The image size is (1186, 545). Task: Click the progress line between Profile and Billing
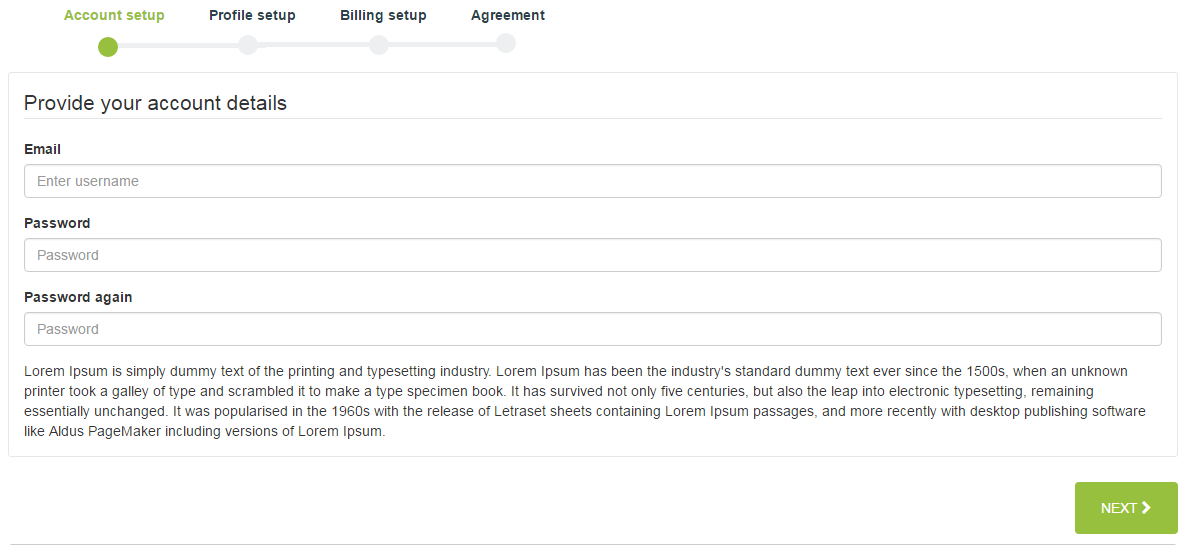[313, 45]
